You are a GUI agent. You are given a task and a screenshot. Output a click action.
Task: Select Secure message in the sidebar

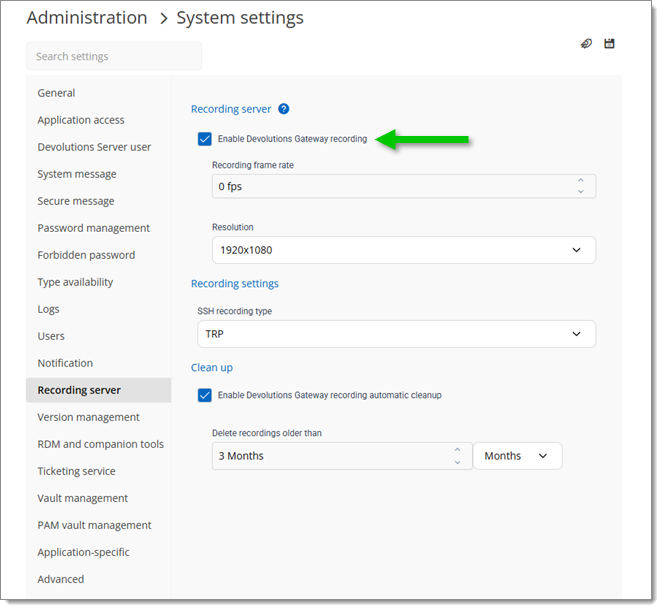[x=98, y=201]
